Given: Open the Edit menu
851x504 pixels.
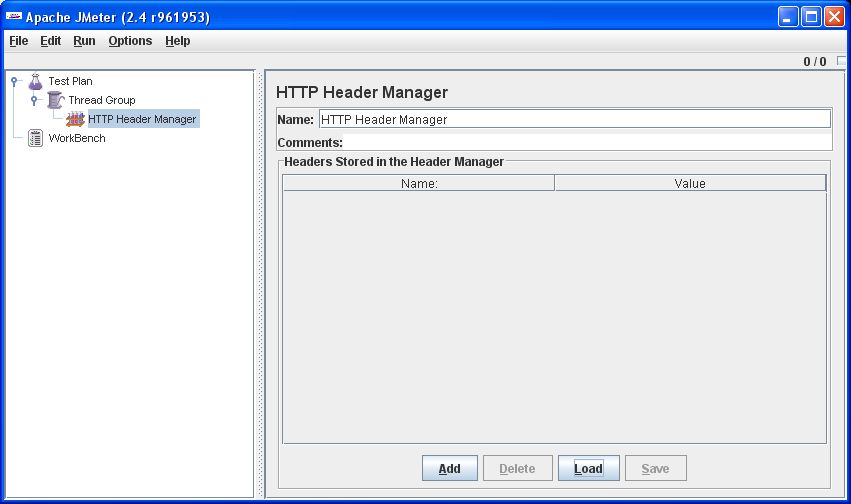Looking at the screenshot, I should pos(50,41).
